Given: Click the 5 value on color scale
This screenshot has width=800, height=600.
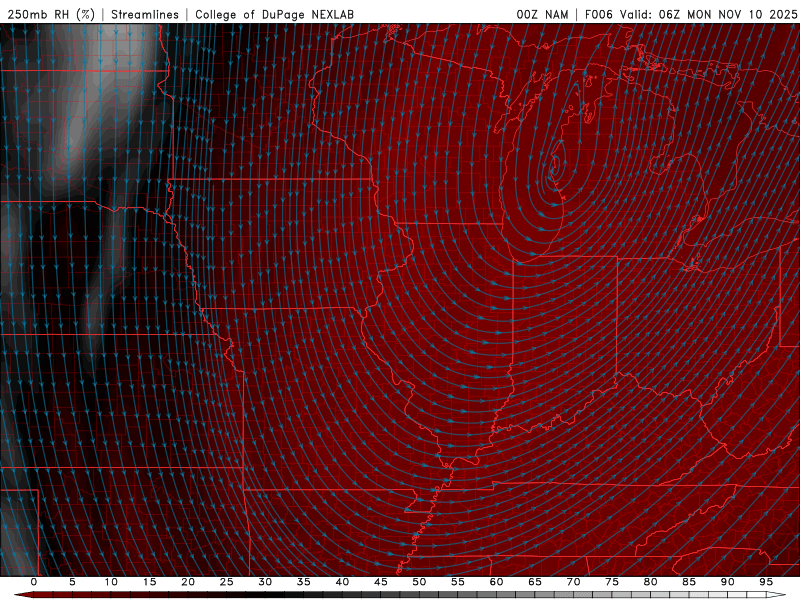Looking at the screenshot, I should [x=72, y=582].
